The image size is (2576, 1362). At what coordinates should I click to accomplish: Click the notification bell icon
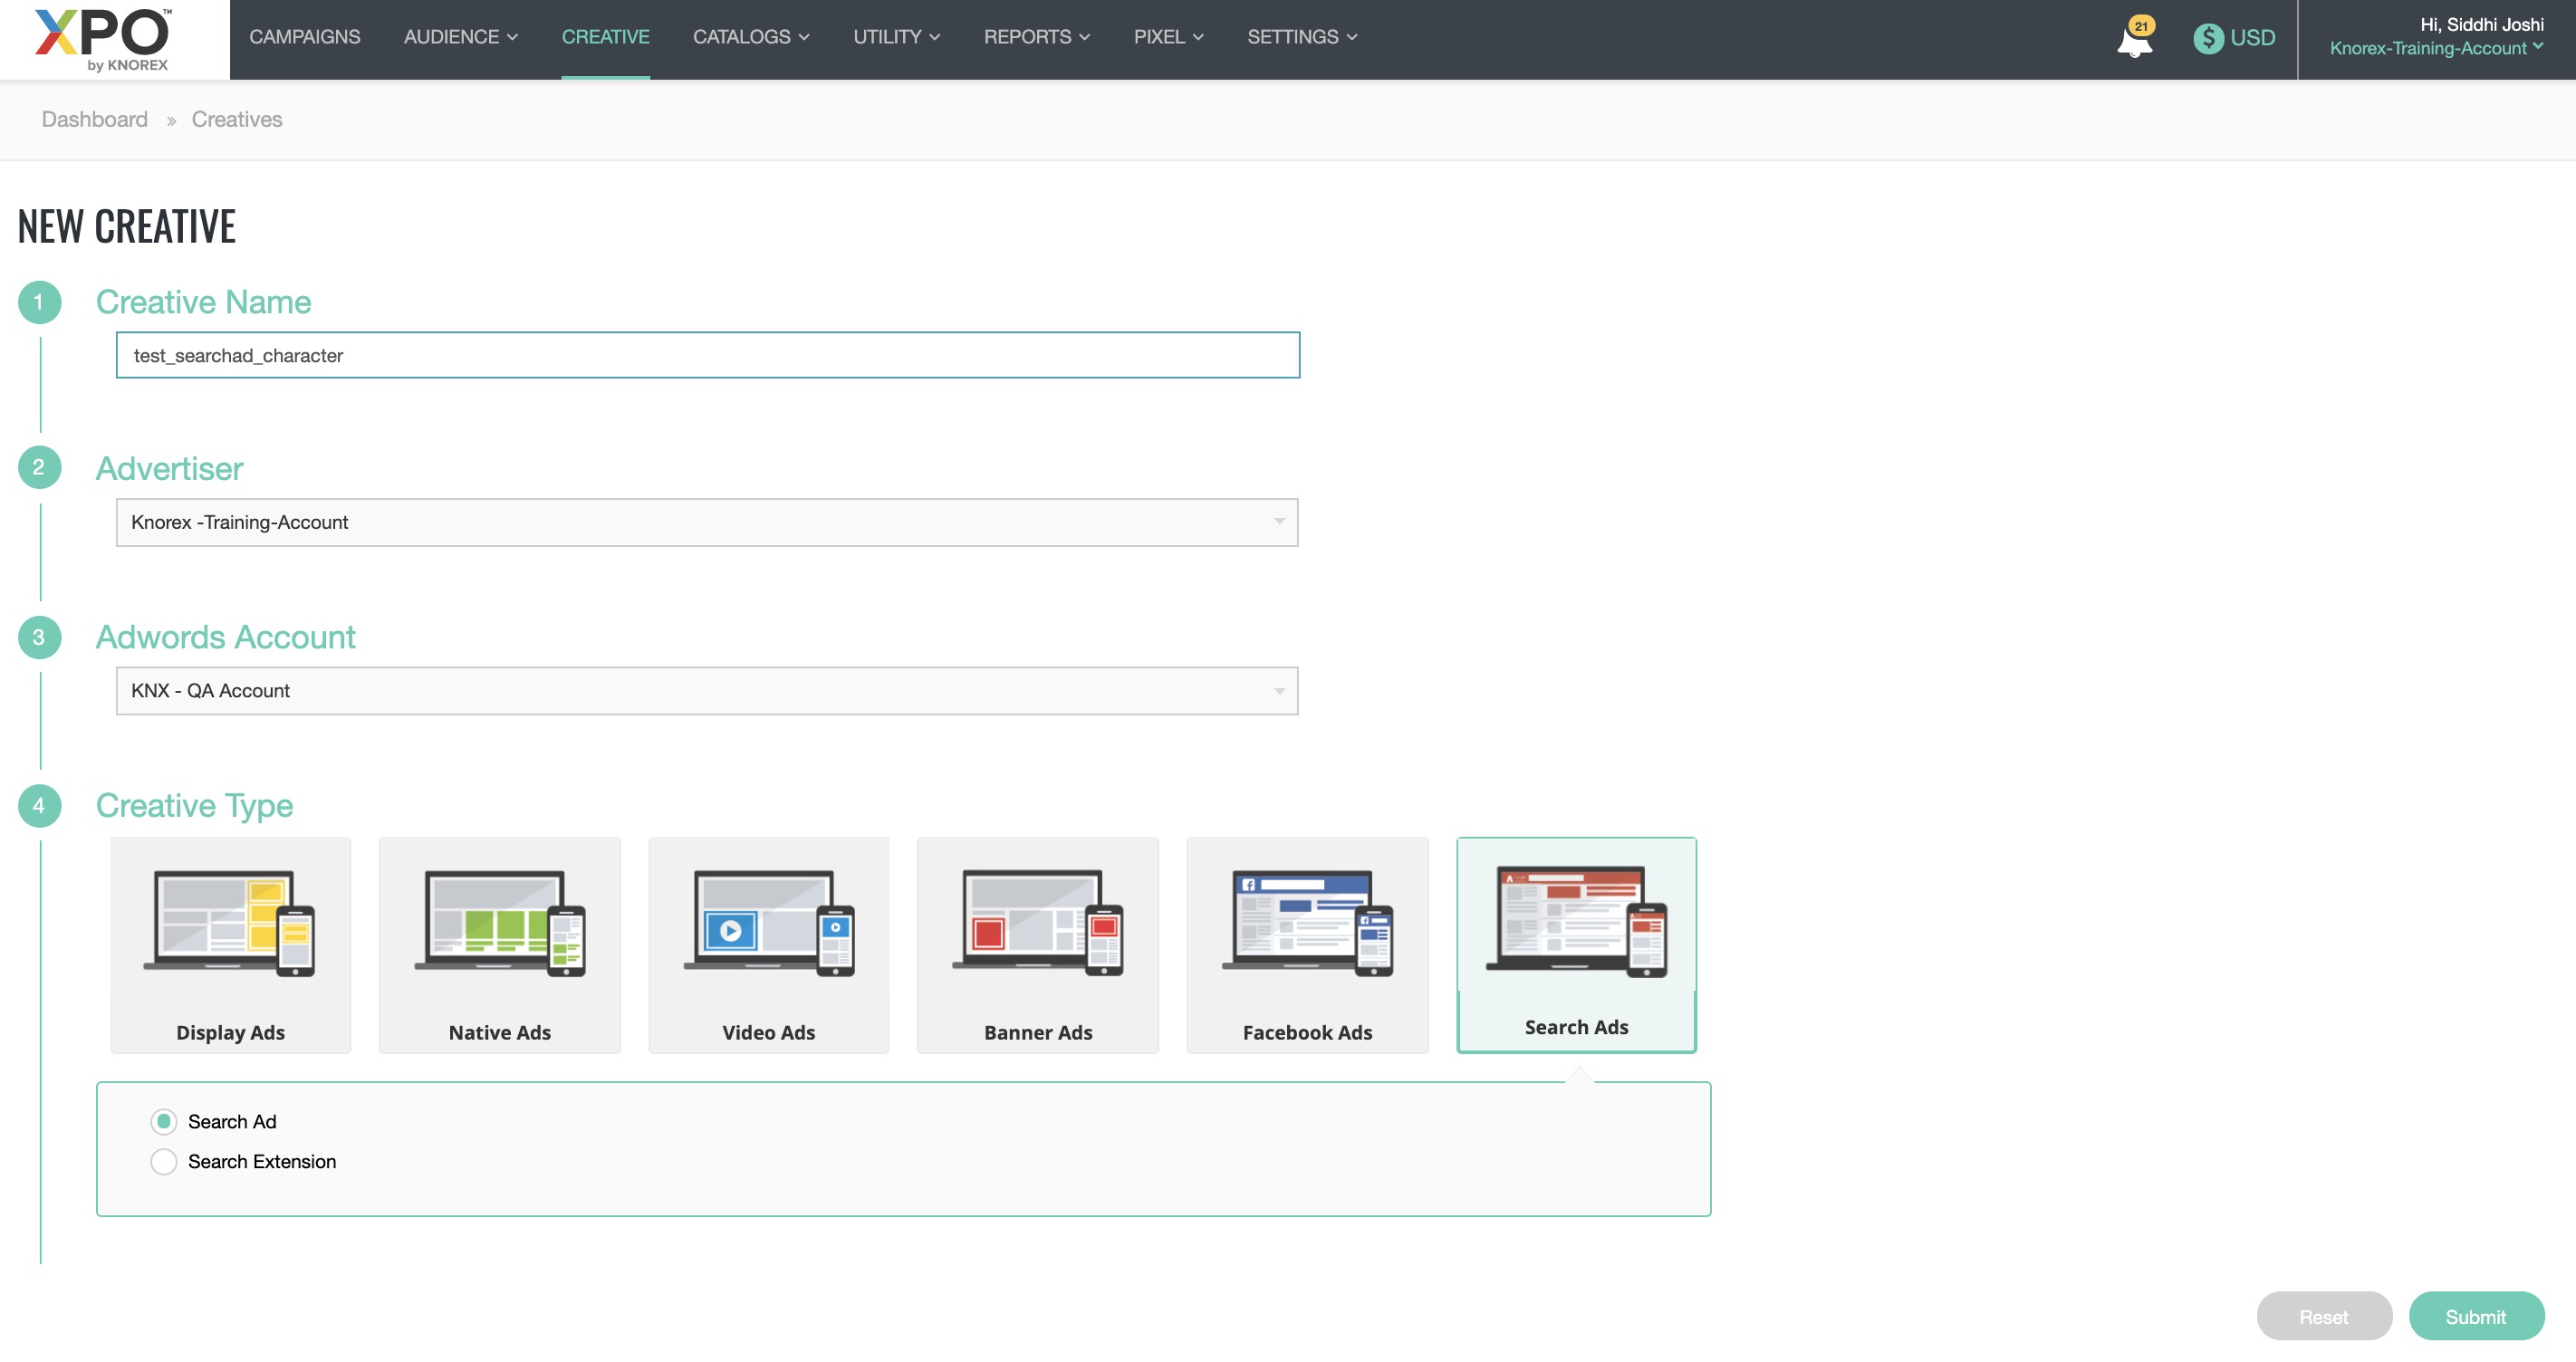[2133, 40]
